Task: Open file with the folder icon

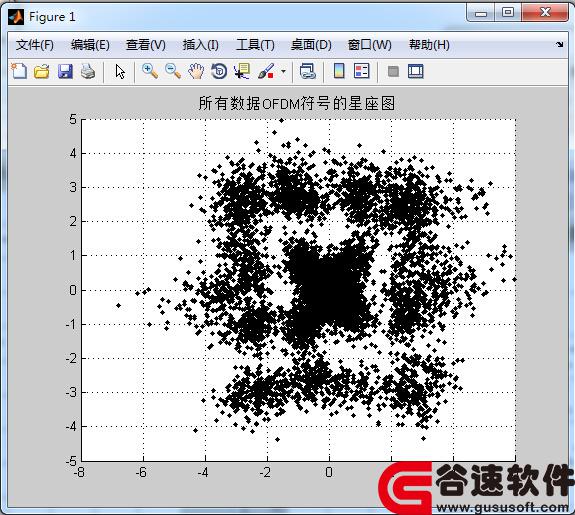Action: [x=42, y=71]
